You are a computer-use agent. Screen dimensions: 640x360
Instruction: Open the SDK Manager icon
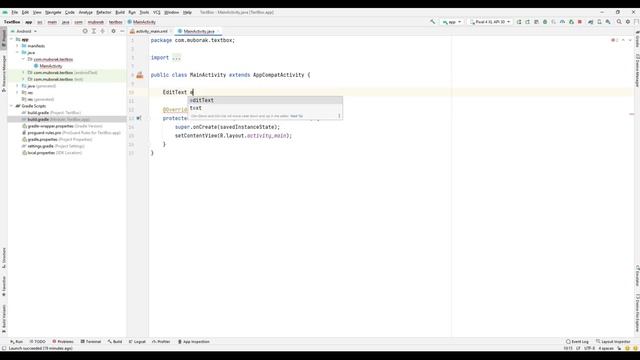608,22
